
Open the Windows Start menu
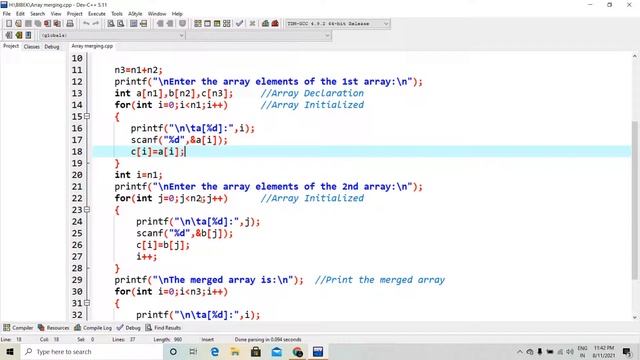click(10, 351)
